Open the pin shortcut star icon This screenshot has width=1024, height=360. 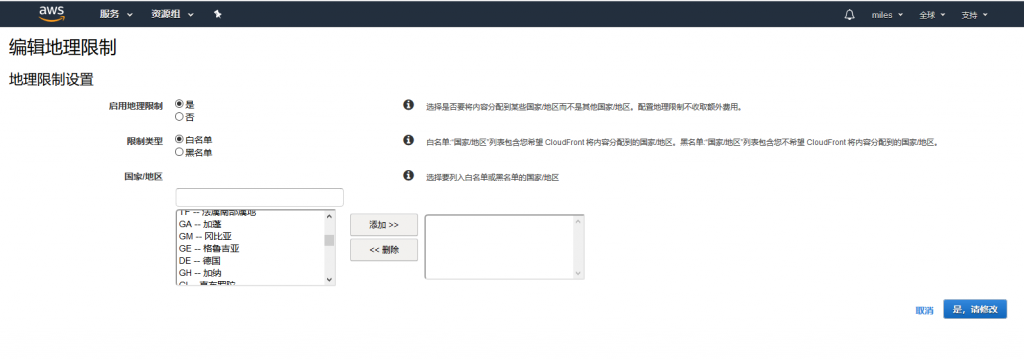click(x=218, y=14)
